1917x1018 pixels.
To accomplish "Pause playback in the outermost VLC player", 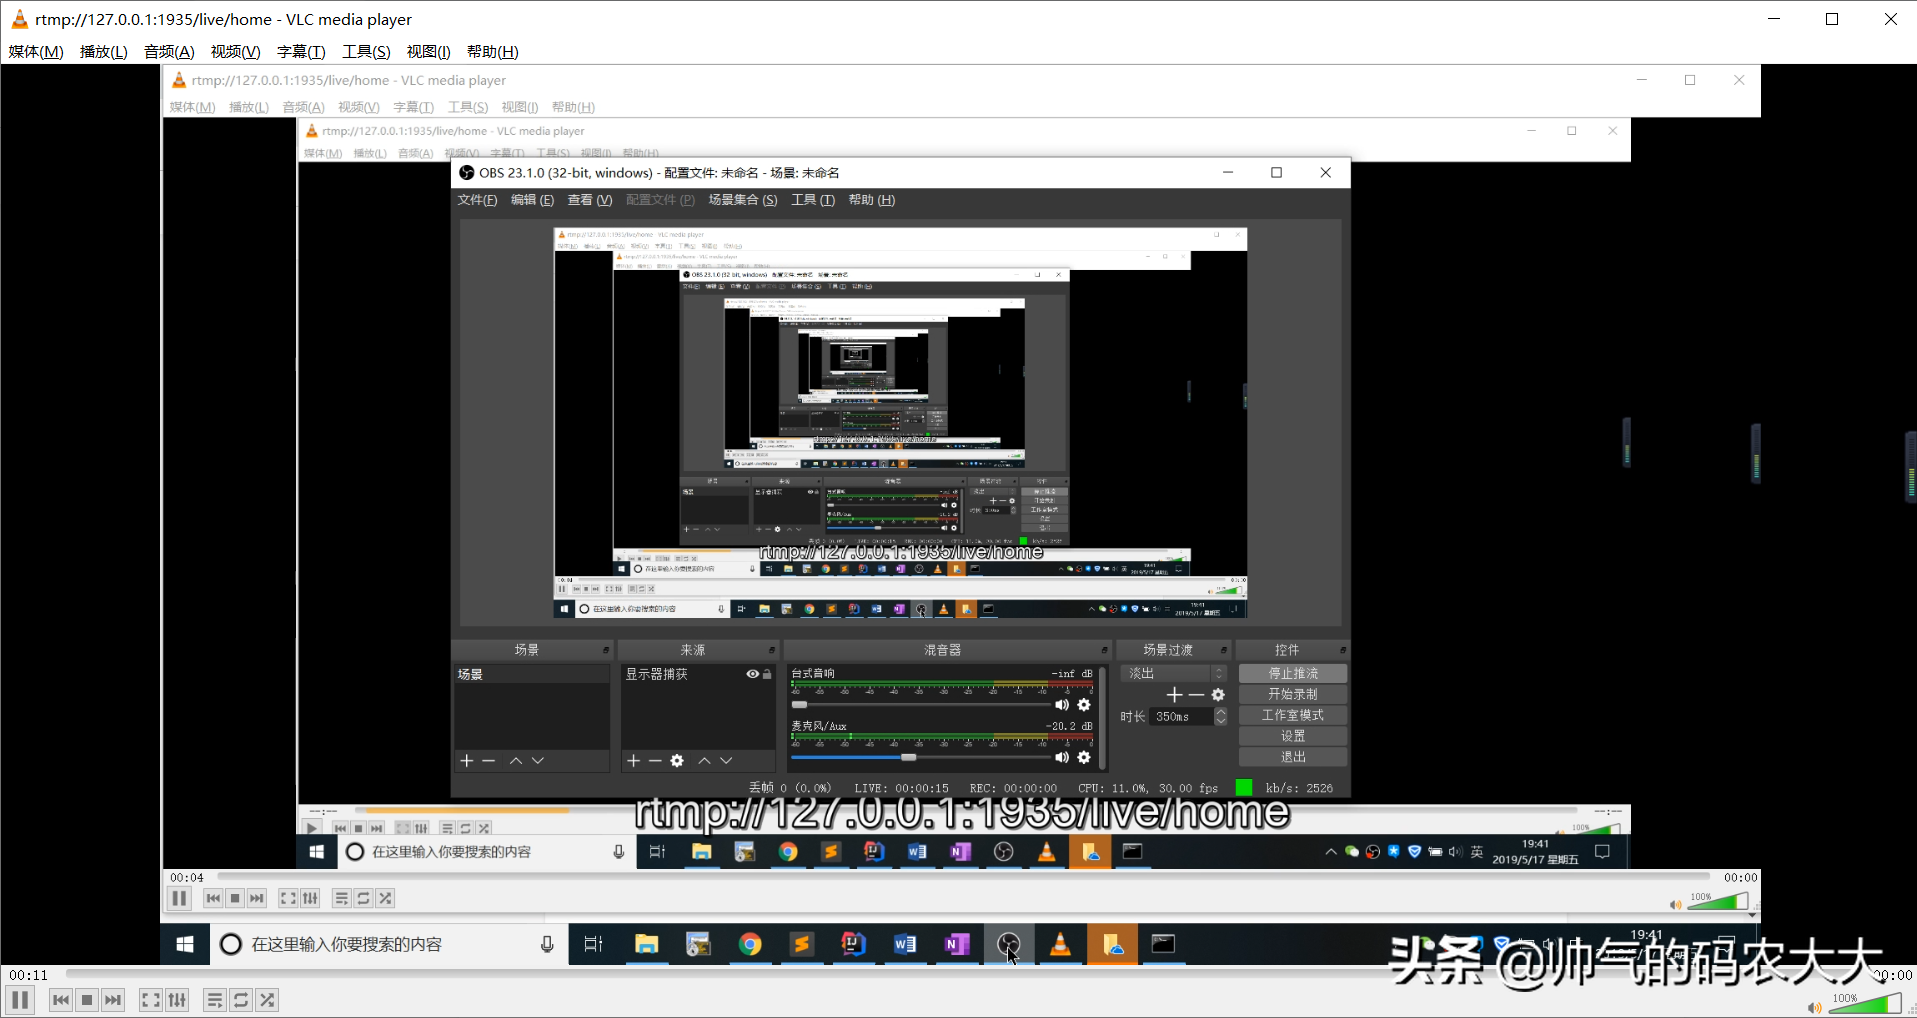I will (20, 1000).
